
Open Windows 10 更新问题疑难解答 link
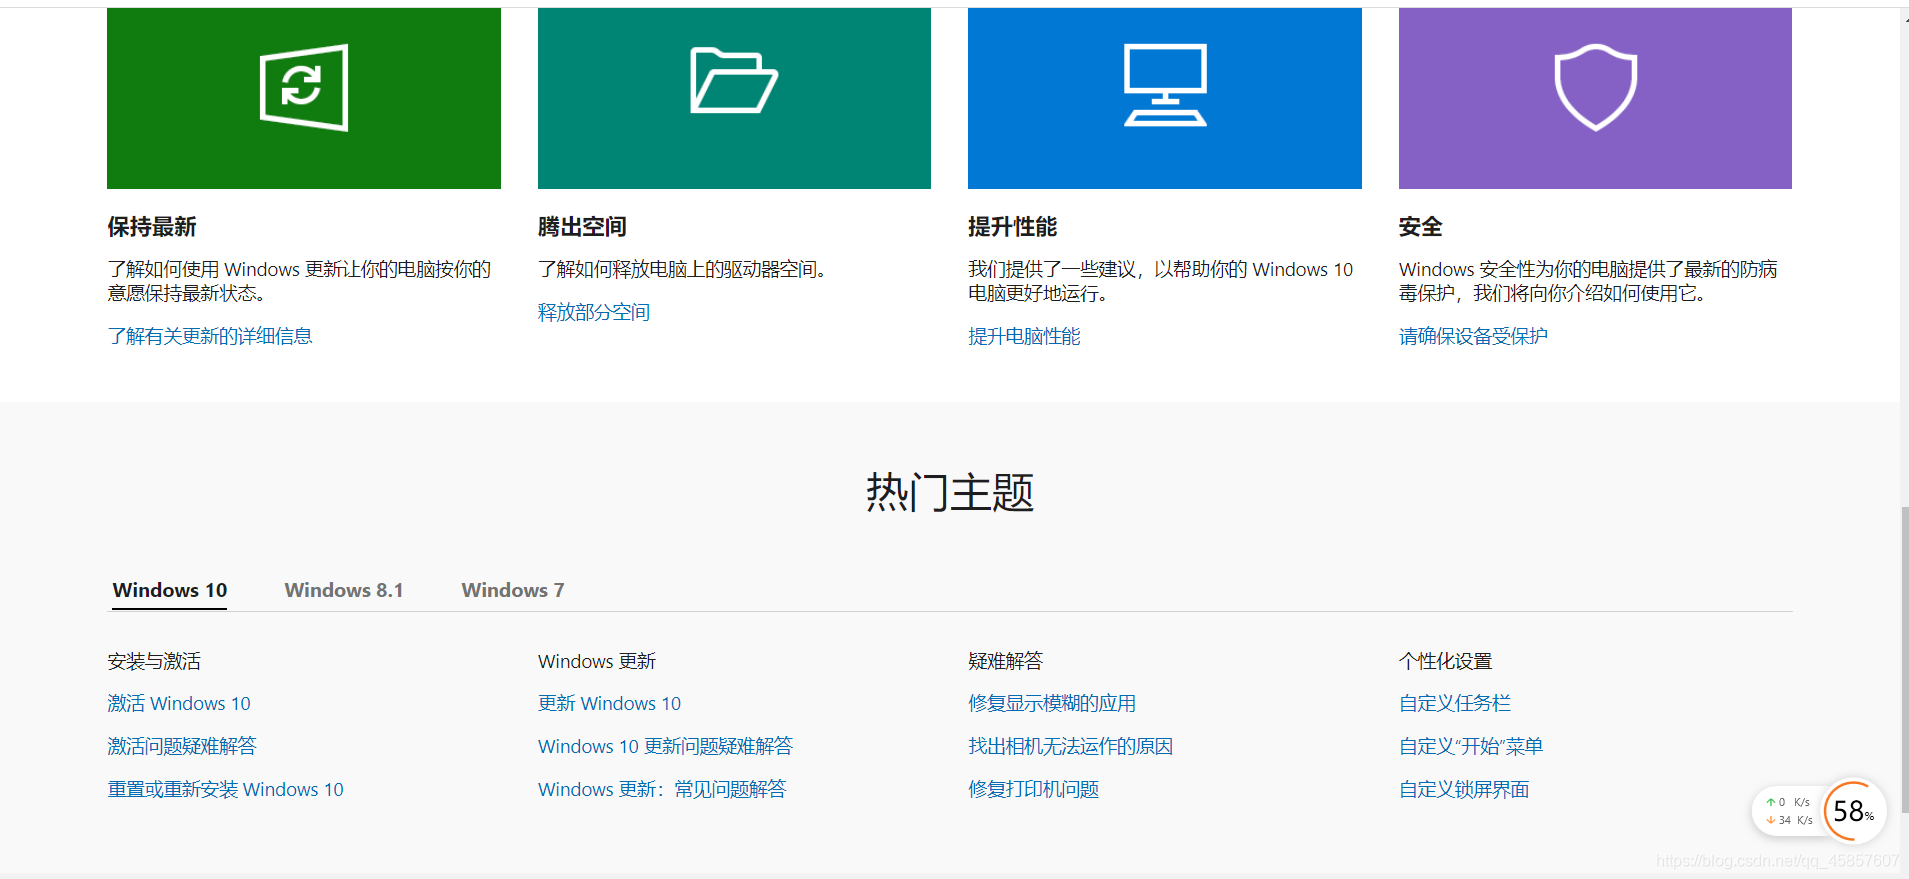point(665,746)
